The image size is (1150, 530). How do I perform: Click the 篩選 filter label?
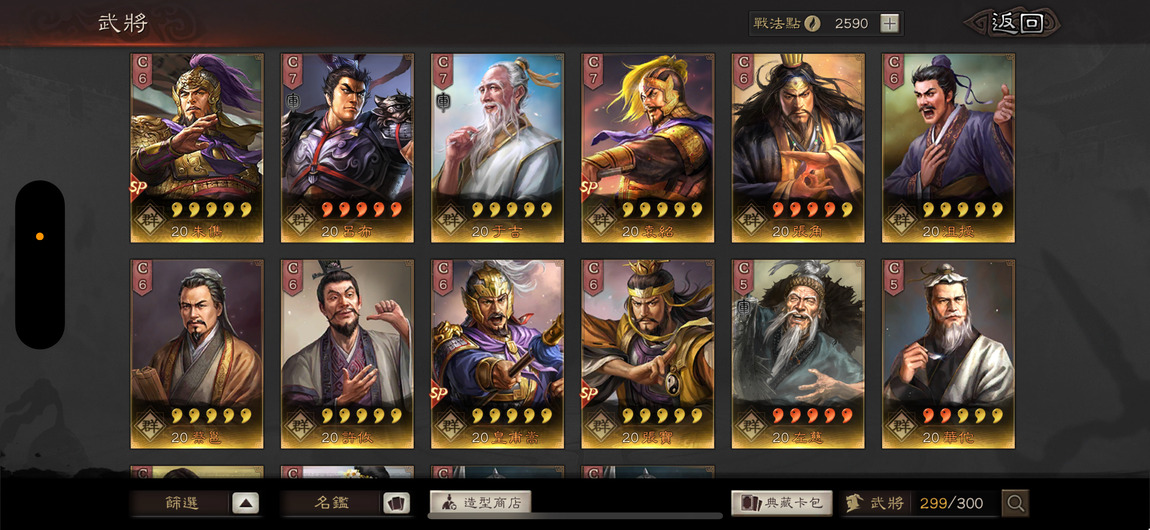pyautogui.click(x=181, y=504)
